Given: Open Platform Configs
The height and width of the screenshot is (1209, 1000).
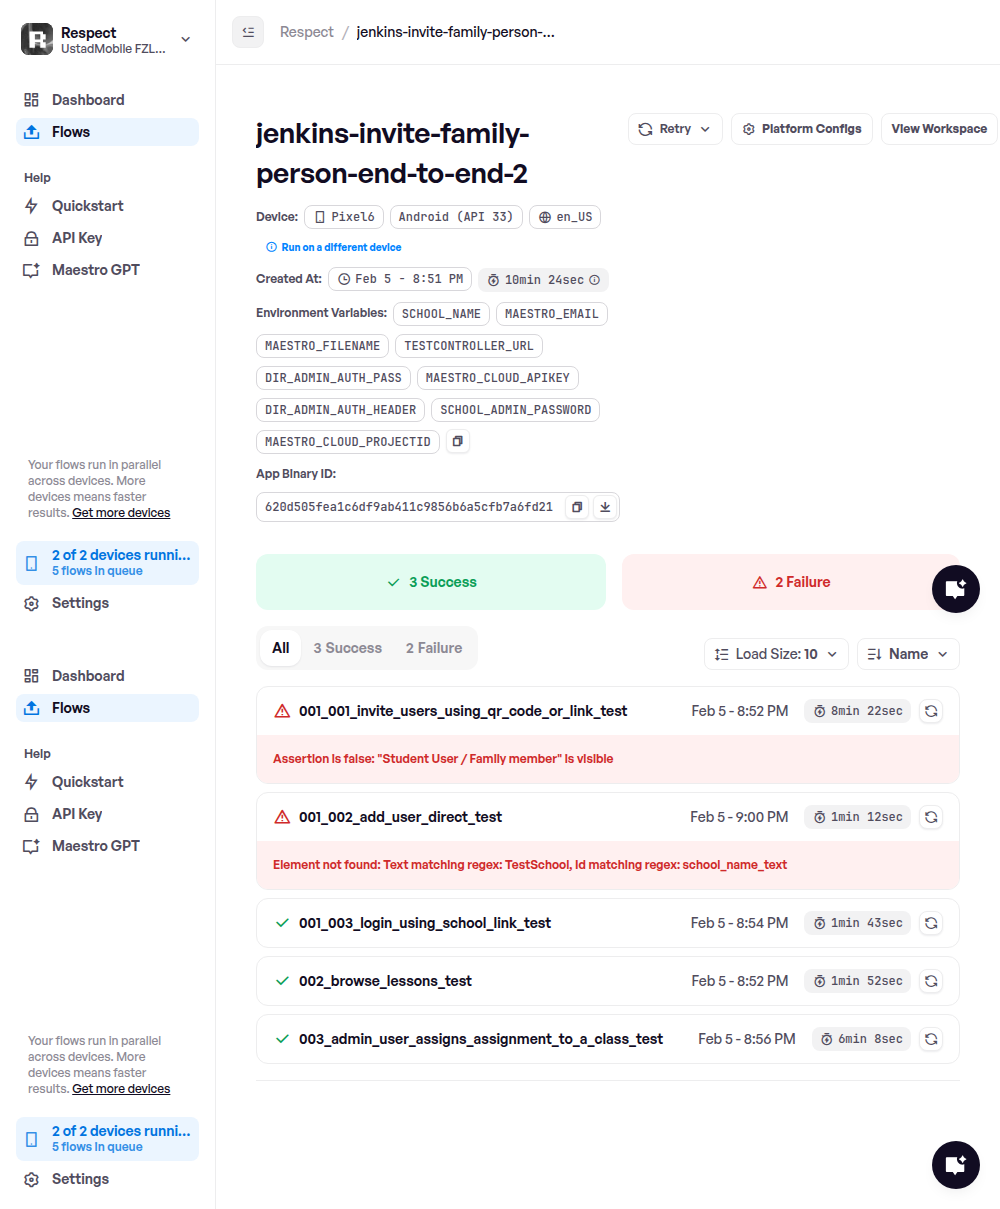Looking at the screenshot, I should click(x=802, y=129).
